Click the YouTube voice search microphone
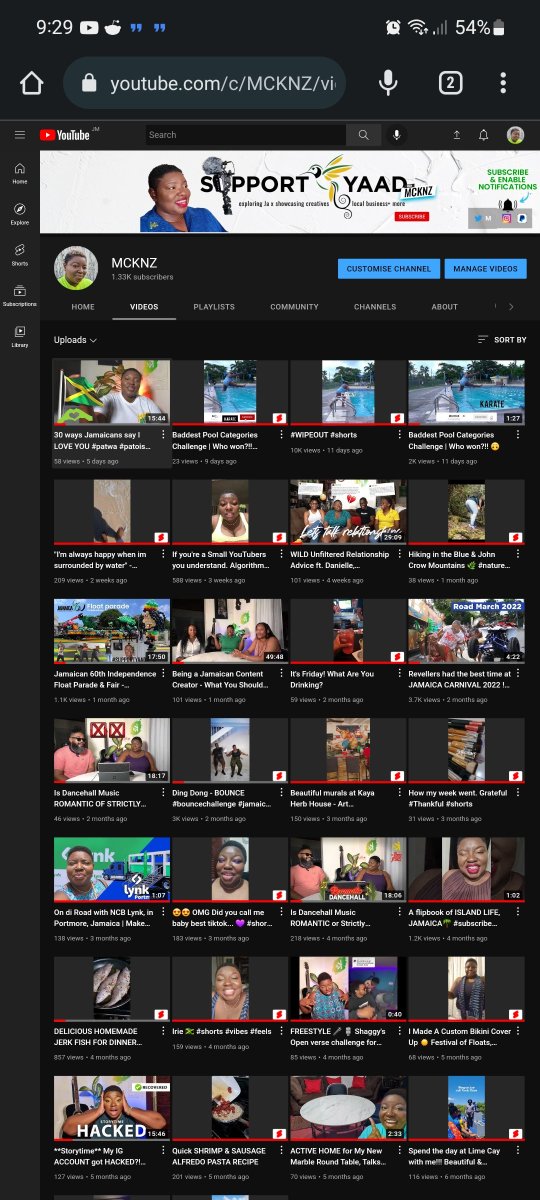540x1200 pixels. (397, 135)
